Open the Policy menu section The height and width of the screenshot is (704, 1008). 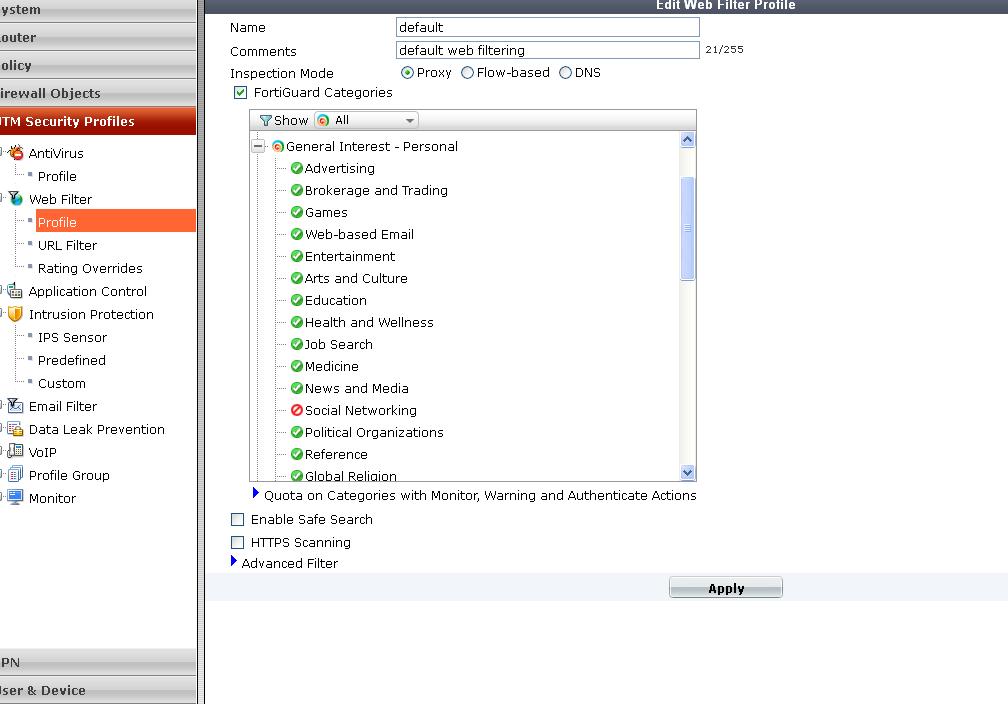98,65
